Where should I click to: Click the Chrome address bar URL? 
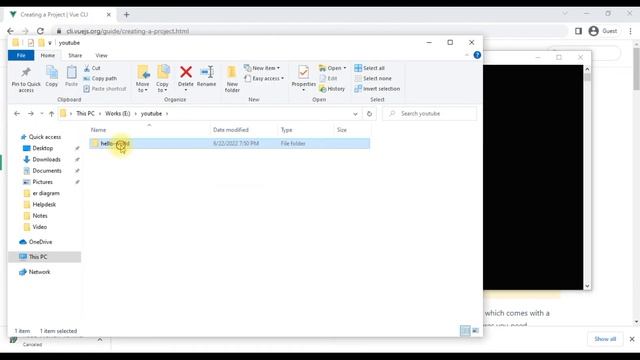click(x=127, y=31)
